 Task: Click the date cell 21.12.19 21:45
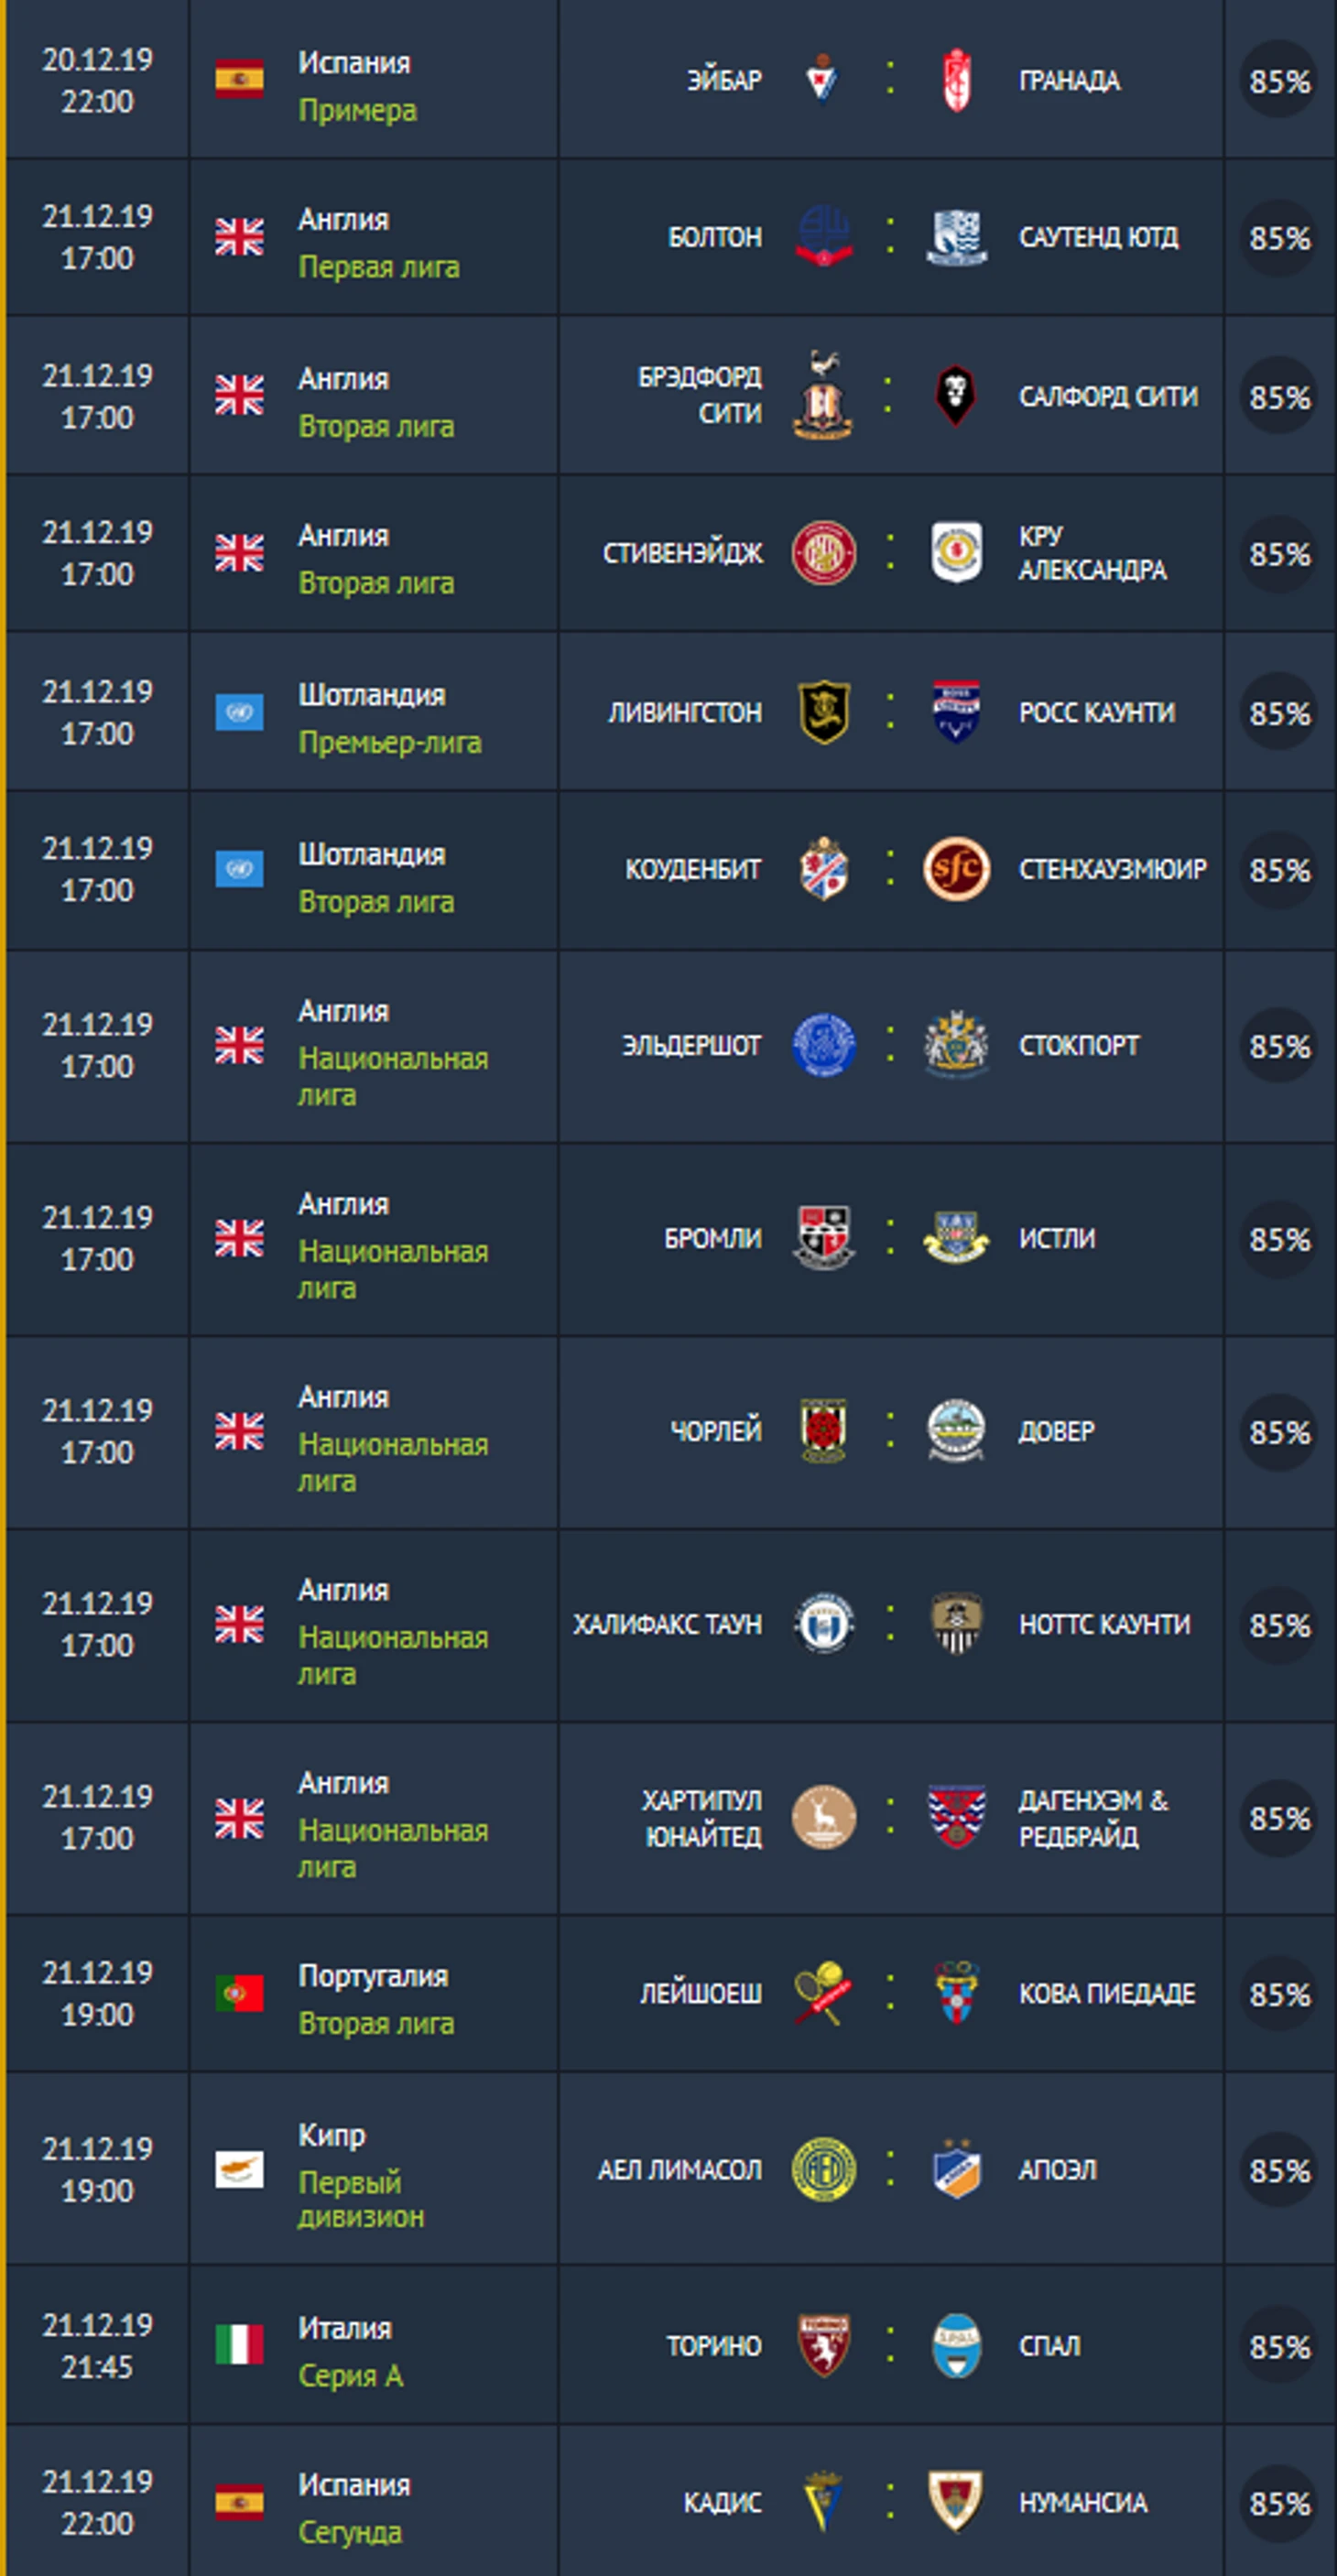click(97, 2346)
